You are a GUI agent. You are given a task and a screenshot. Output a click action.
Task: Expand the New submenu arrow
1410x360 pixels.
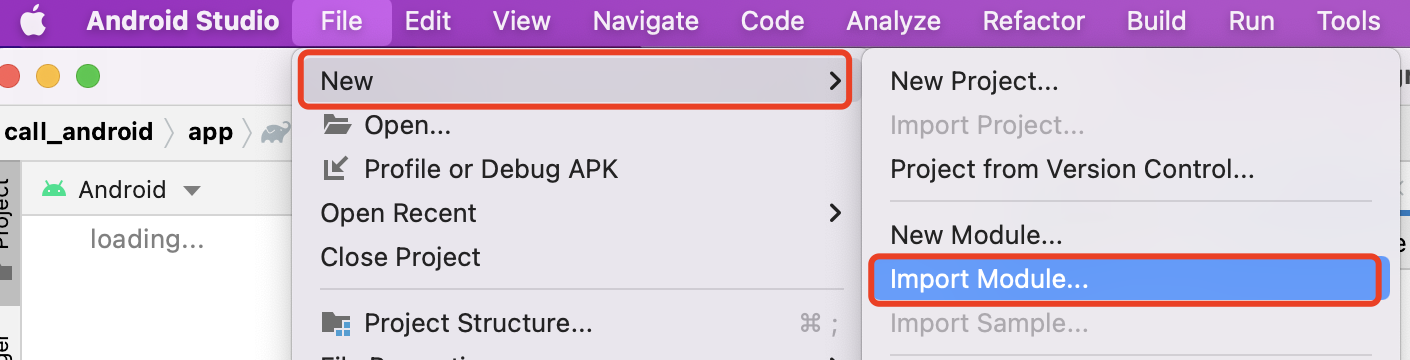click(x=835, y=81)
